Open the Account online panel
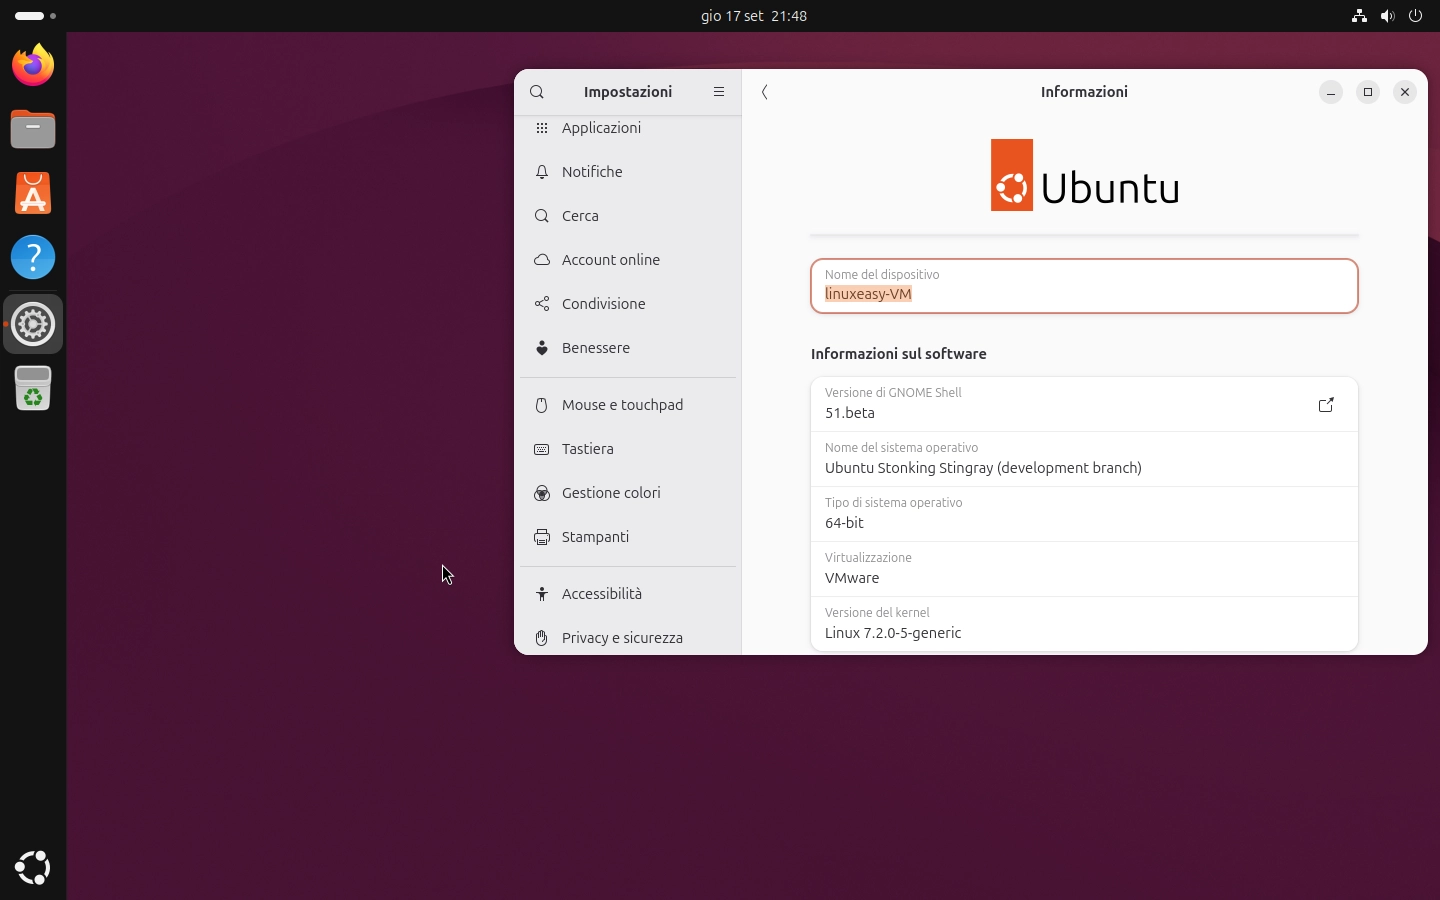The width and height of the screenshot is (1440, 900). point(628,260)
